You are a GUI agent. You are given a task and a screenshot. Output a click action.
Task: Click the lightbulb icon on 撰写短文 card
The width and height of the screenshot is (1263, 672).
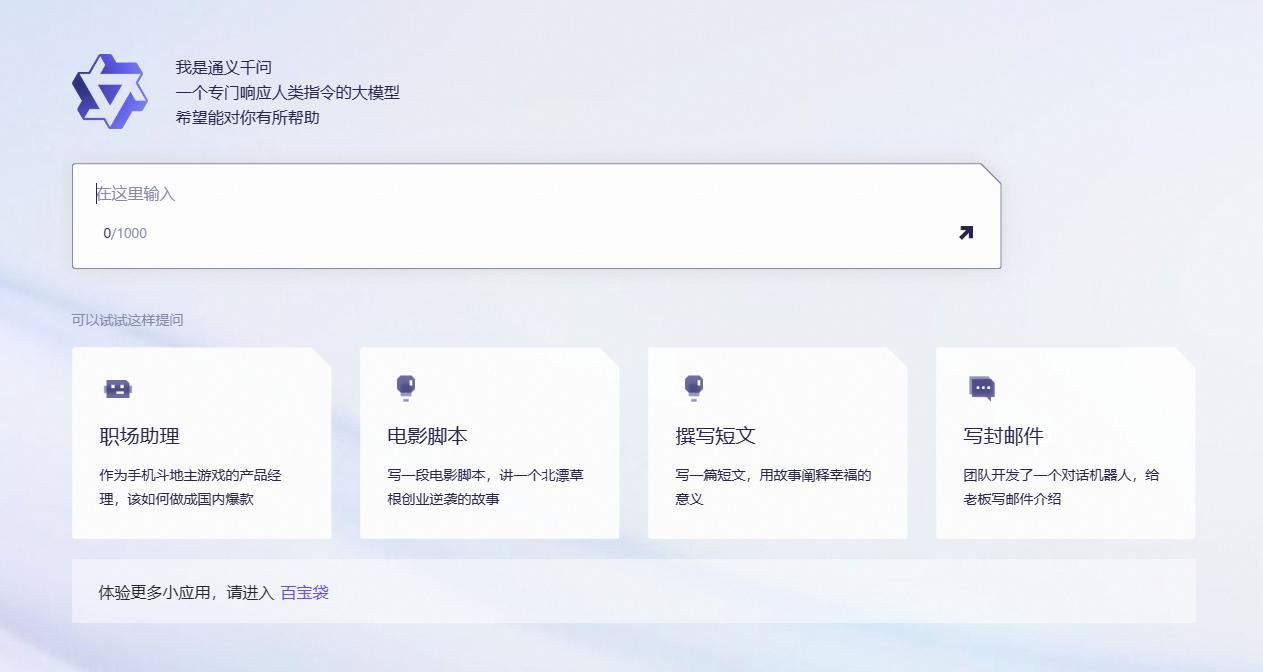tap(694, 388)
